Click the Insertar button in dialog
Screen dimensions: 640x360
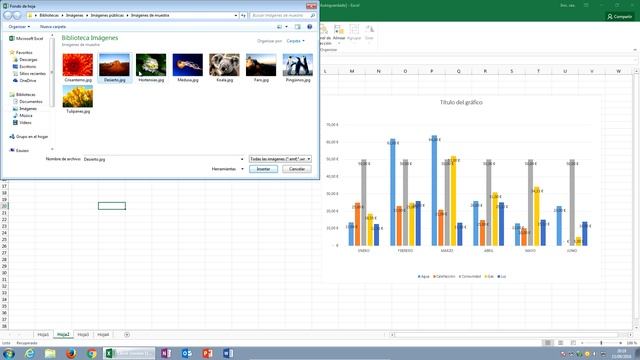263,169
